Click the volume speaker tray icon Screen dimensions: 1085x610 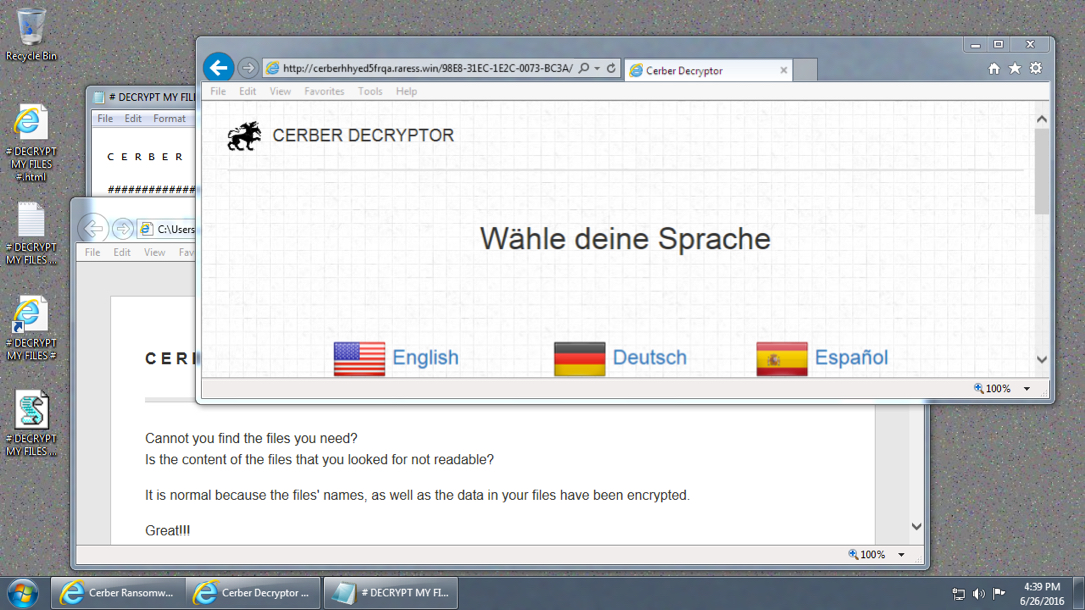[978, 594]
